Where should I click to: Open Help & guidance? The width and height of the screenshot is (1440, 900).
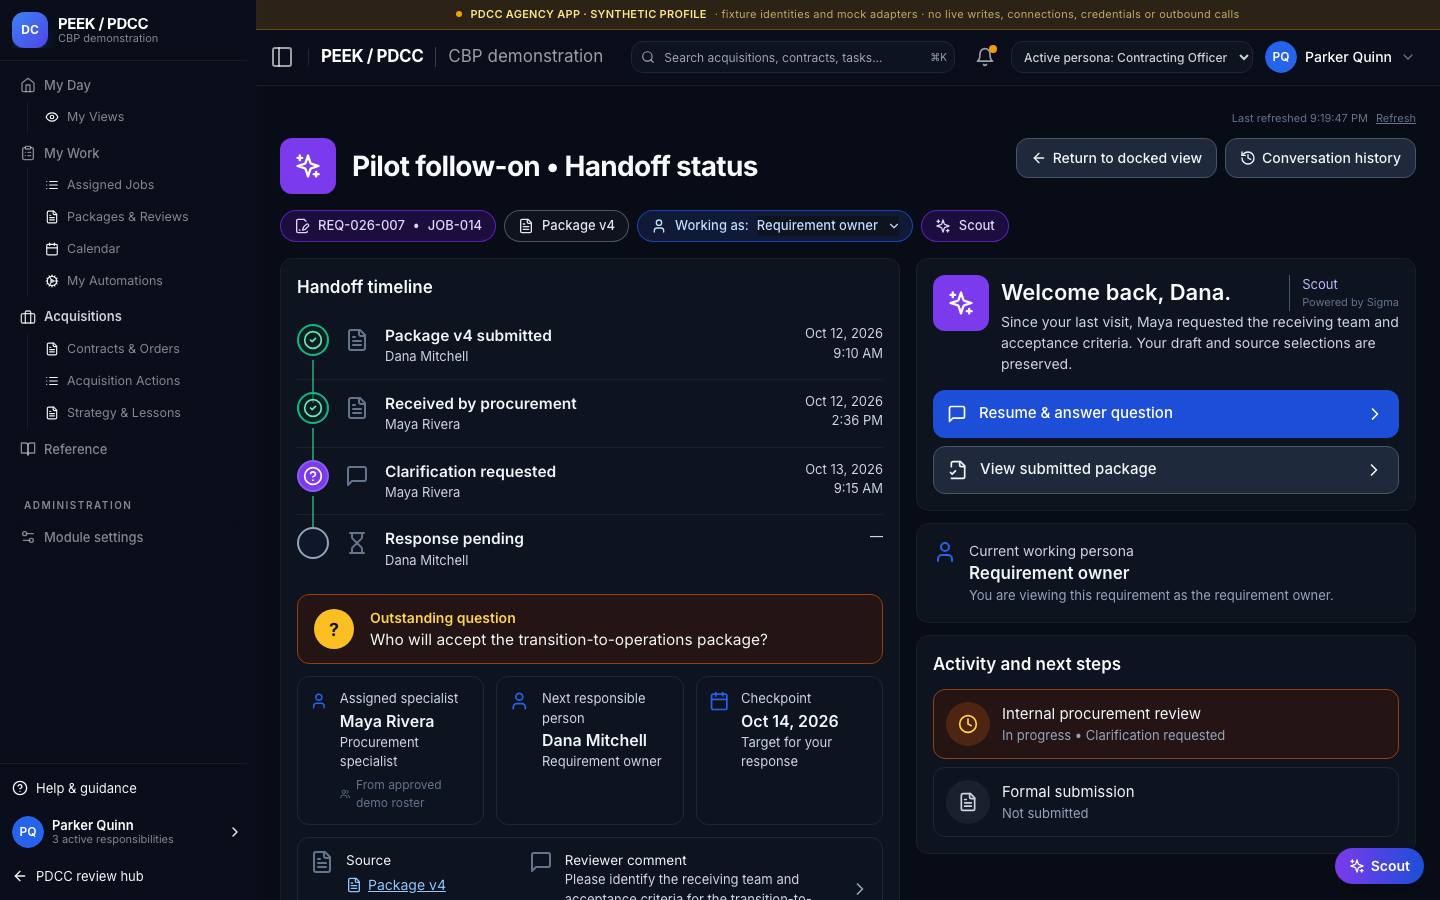point(75,788)
